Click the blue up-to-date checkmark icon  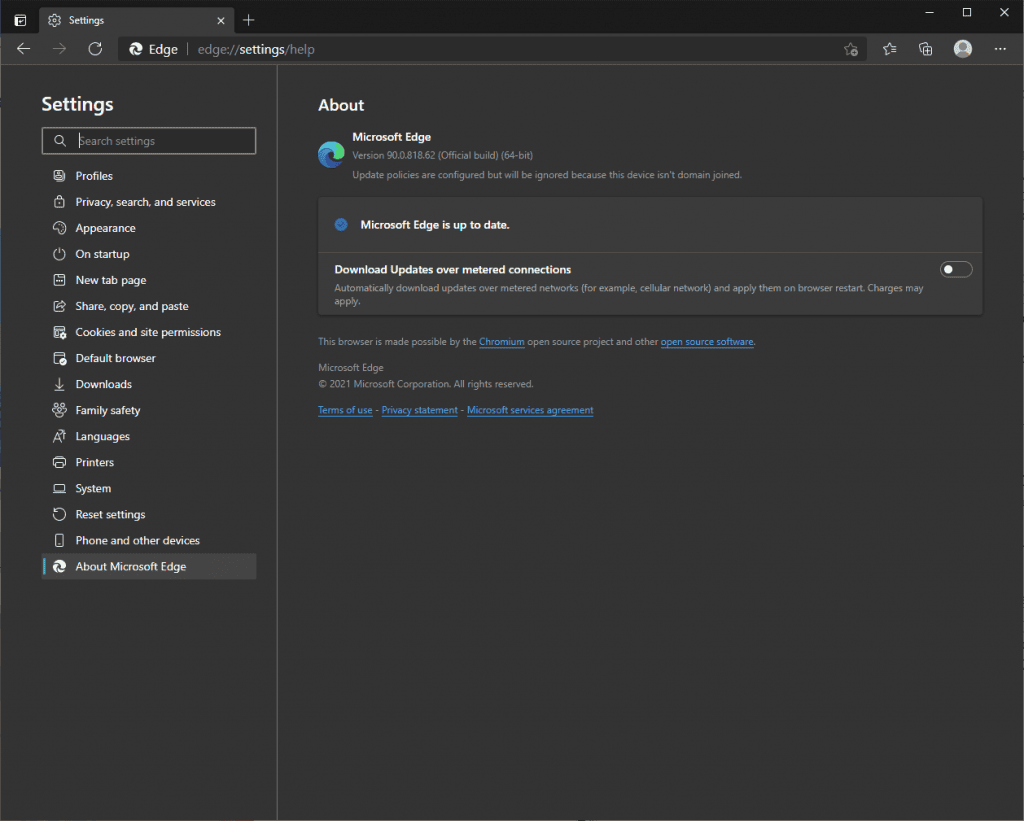coord(341,225)
